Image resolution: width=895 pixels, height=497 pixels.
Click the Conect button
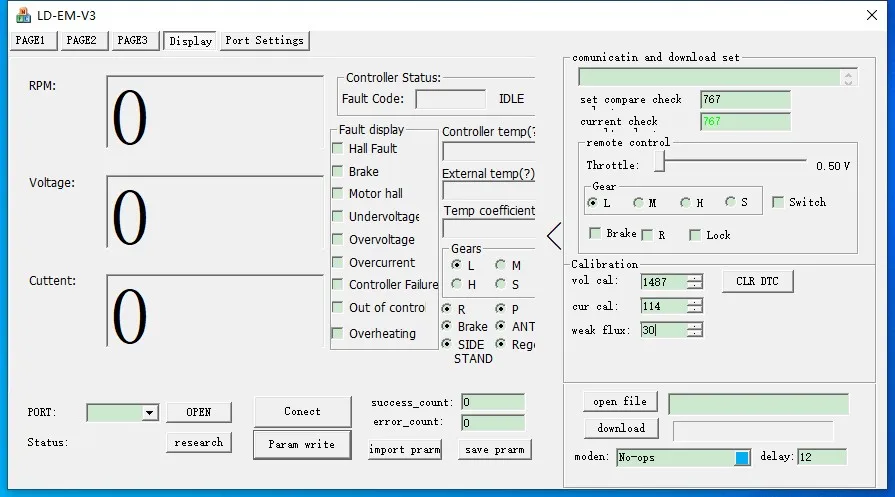[x=303, y=411]
